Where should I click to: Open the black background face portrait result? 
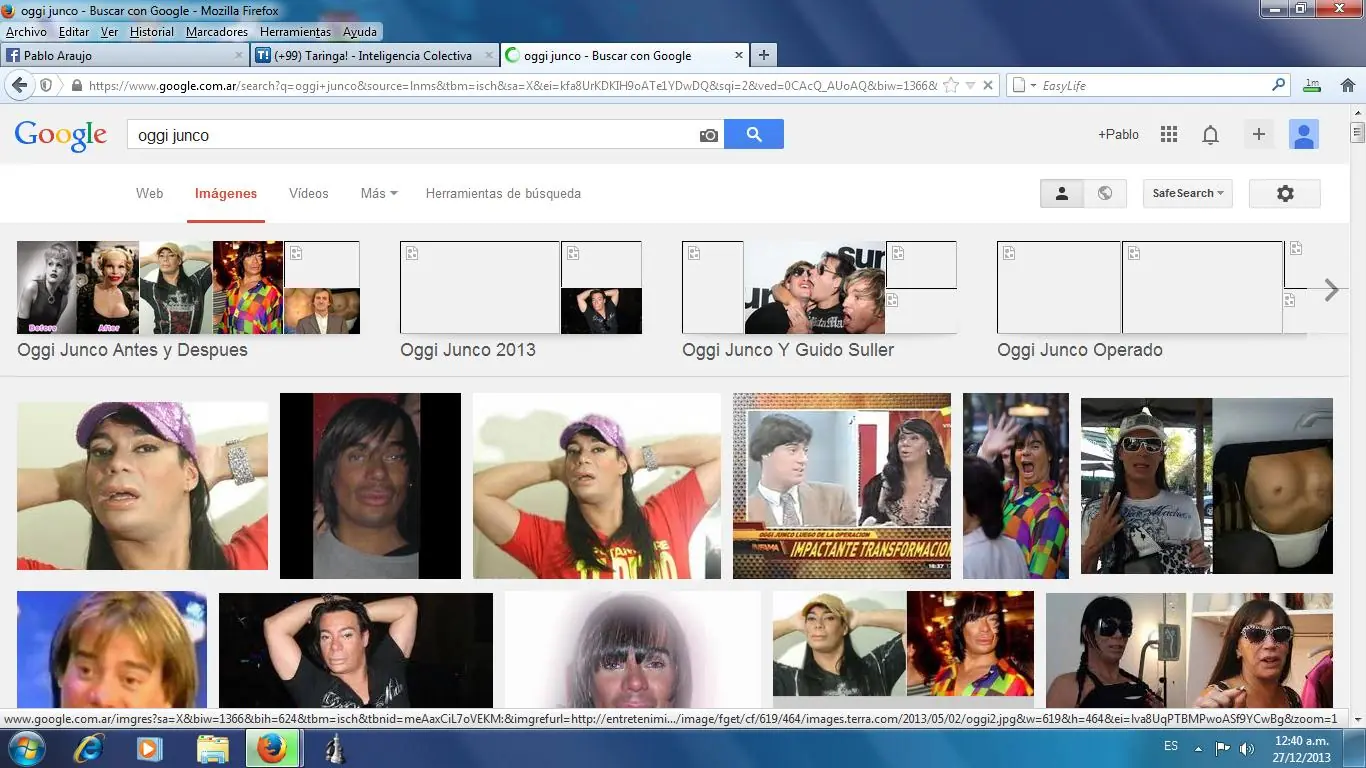(x=370, y=486)
